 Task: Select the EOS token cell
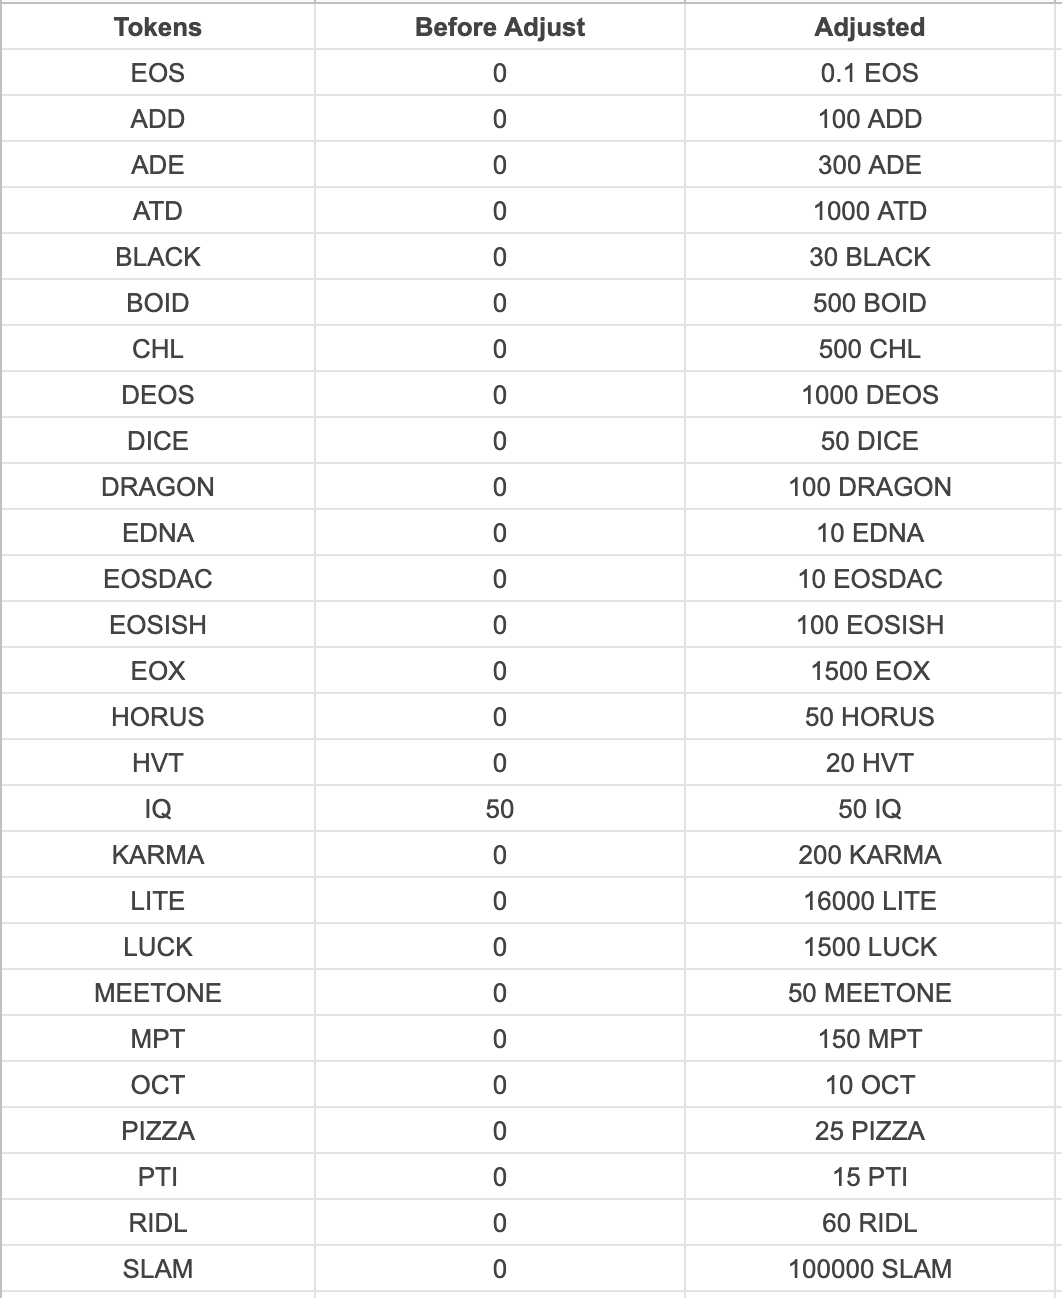click(x=158, y=73)
